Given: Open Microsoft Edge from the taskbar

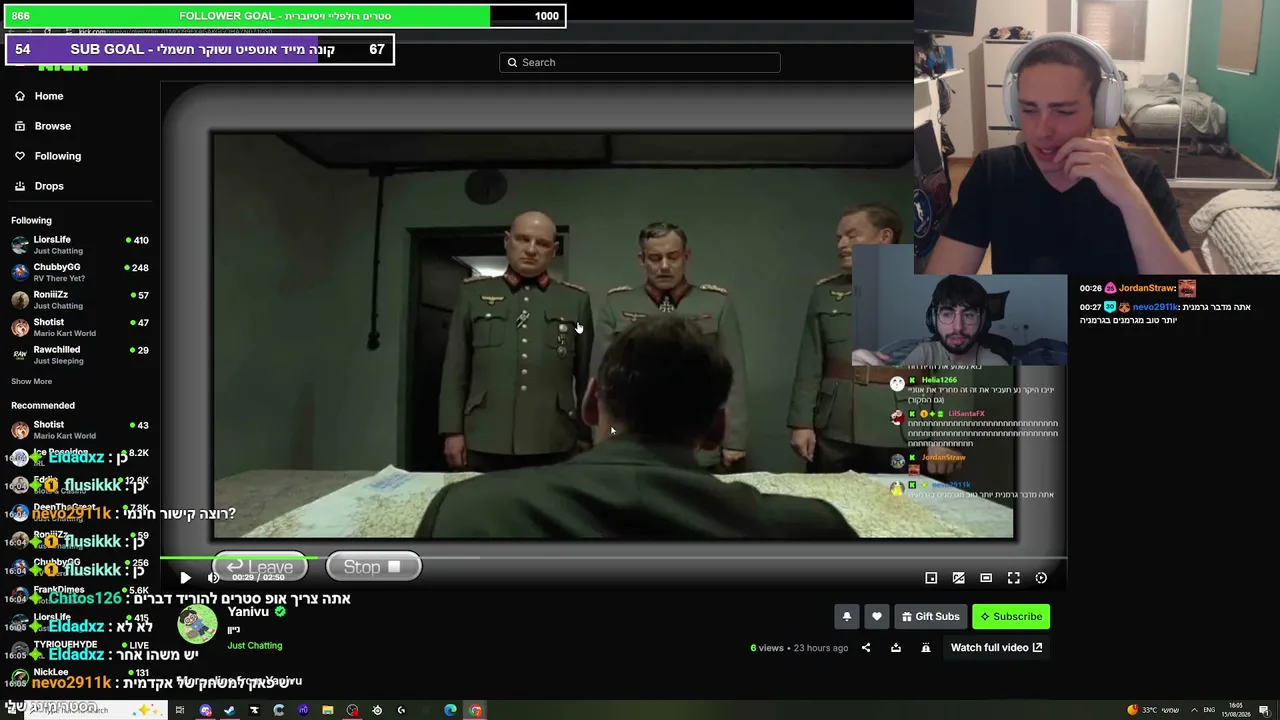Looking at the screenshot, I should tap(450, 710).
